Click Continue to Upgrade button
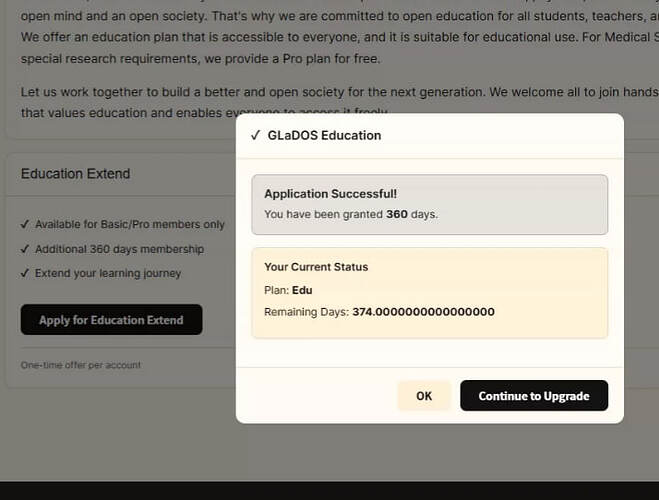Viewport: 659px width, 500px height. coord(534,396)
